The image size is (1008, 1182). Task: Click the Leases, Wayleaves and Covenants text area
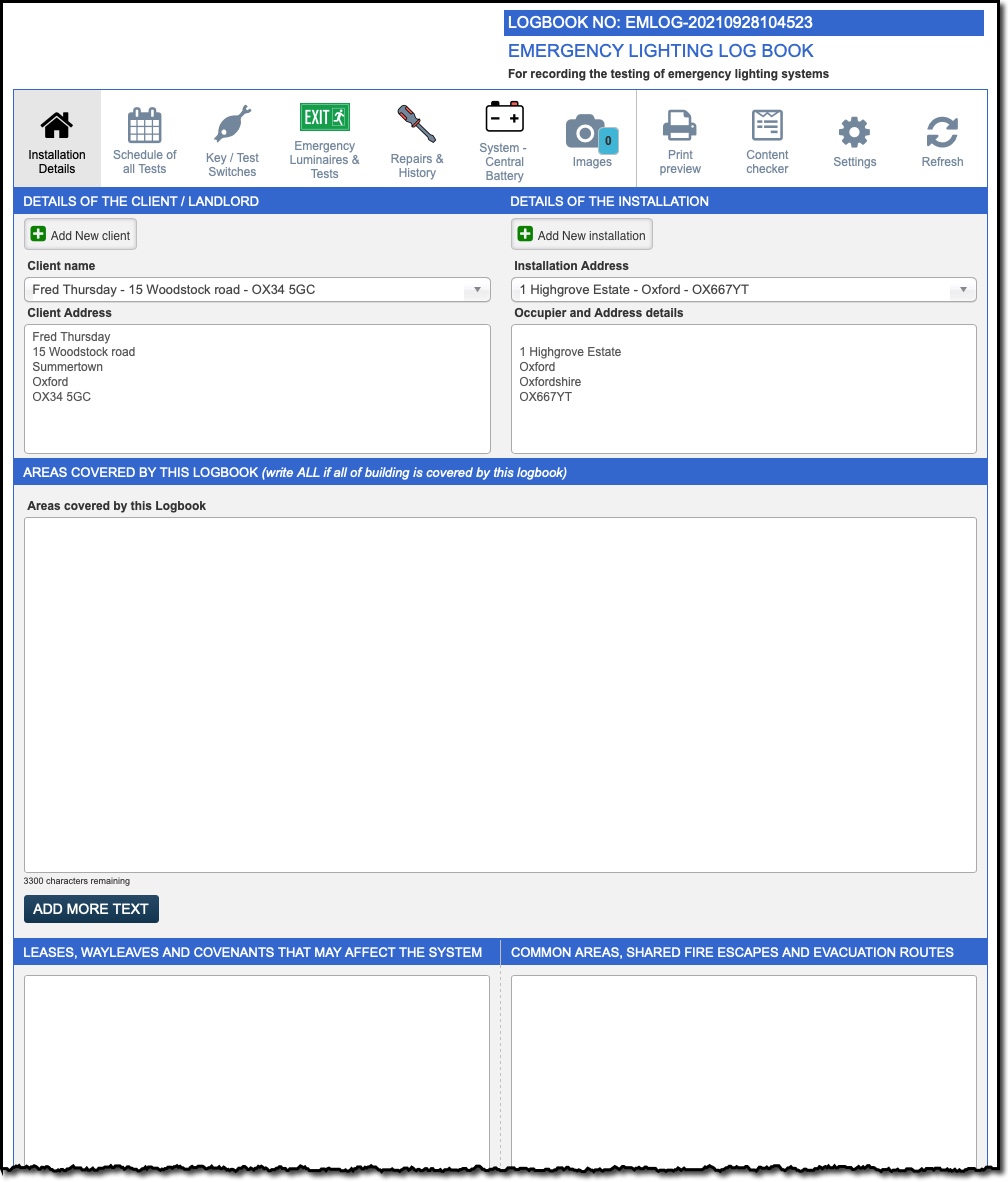(x=256, y=1070)
